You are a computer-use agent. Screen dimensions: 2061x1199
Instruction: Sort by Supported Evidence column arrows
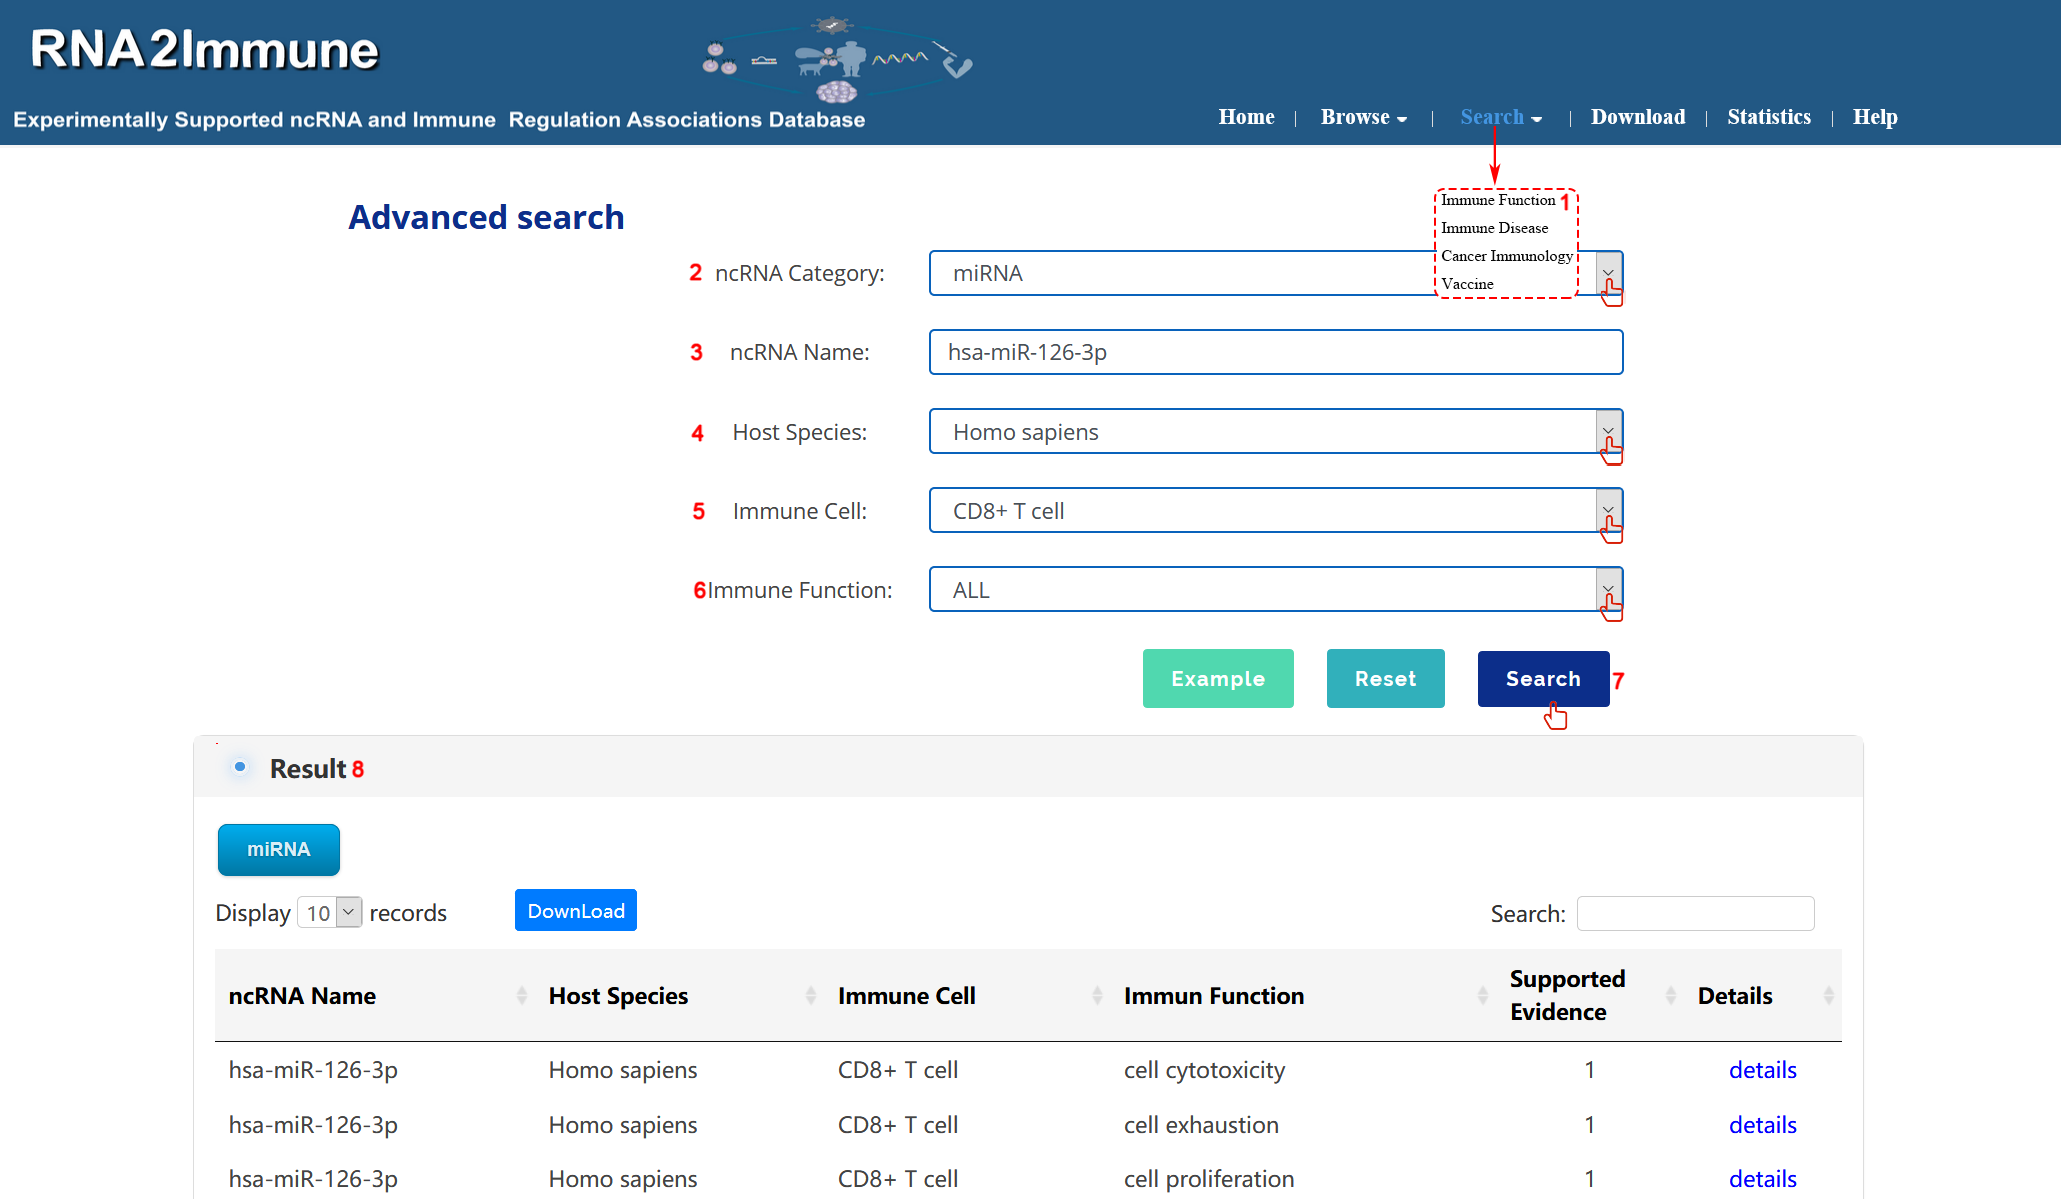pos(1670,995)
